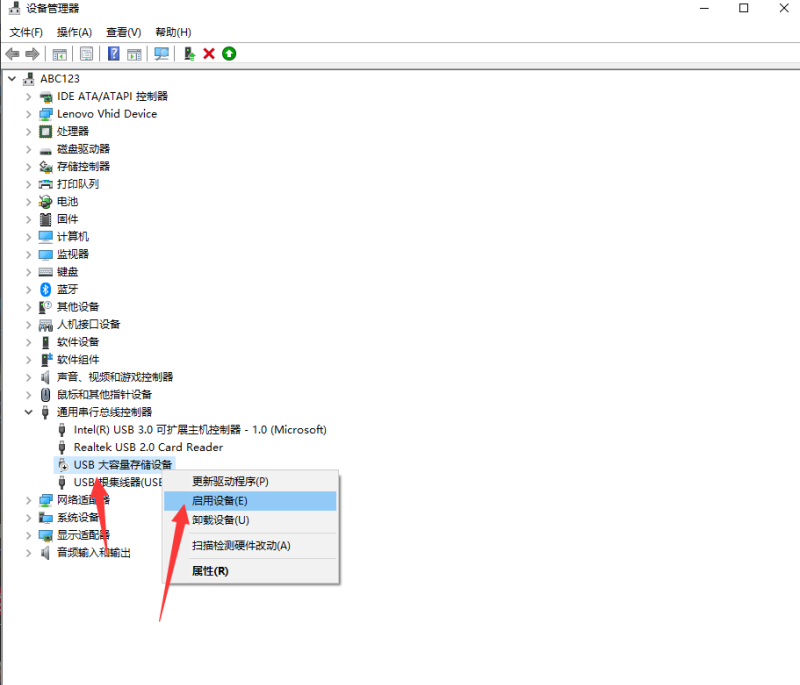
Task: Click the 键盘 keyboard icon
Action: (46, 272)
